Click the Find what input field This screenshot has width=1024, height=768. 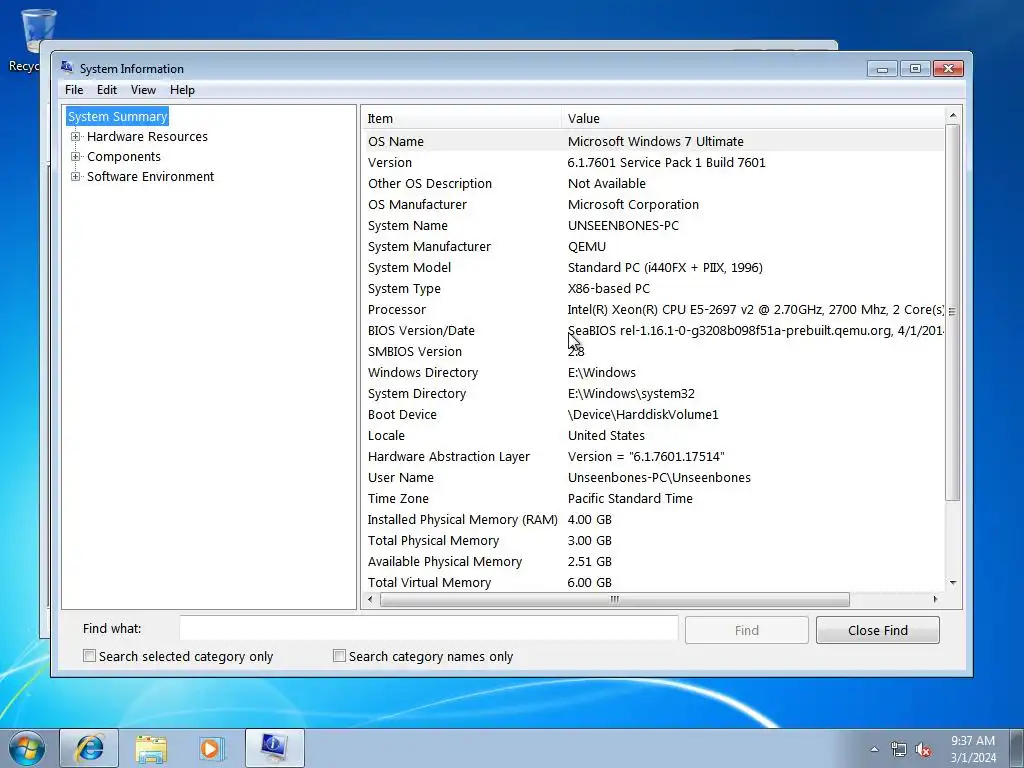(428, 628)
